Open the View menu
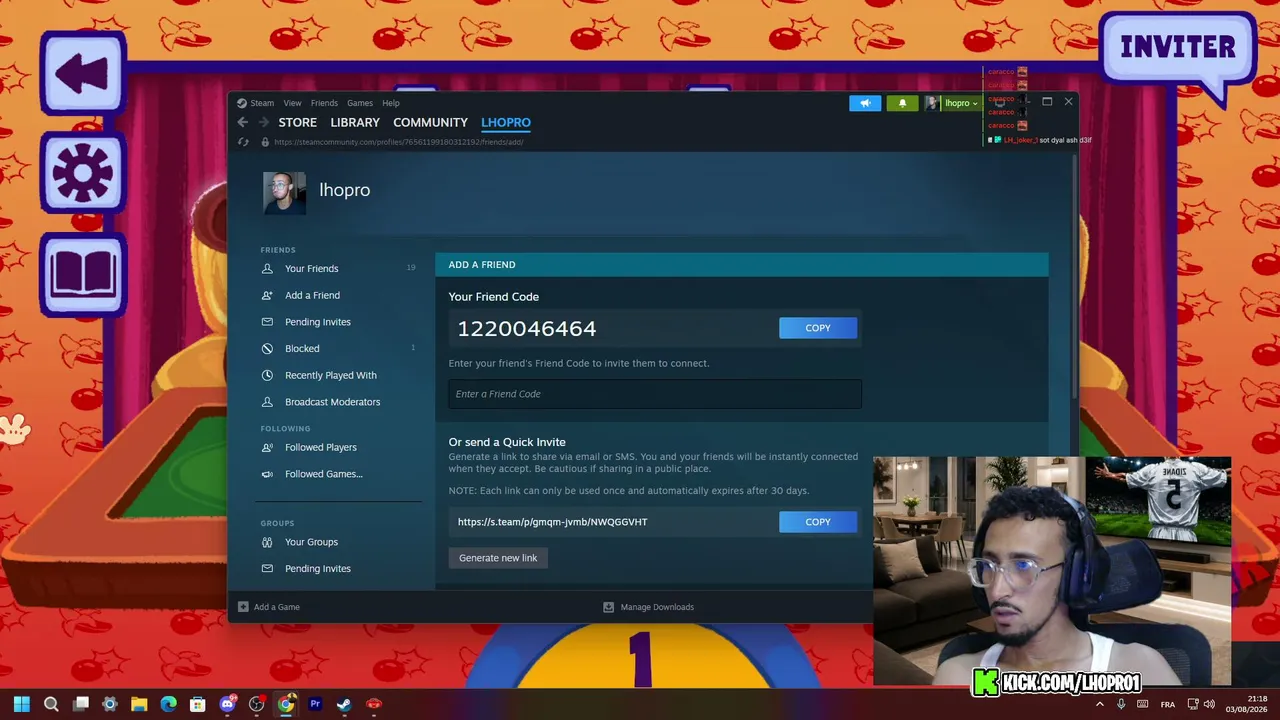Screen dimensions: 1280x720 pyautogui.click(x=292, y=103)
